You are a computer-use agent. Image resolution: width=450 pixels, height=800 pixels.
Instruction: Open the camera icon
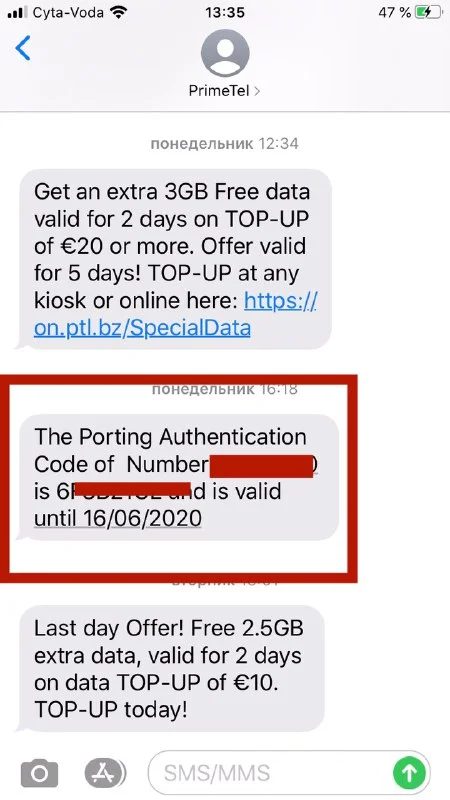(39, 773)
